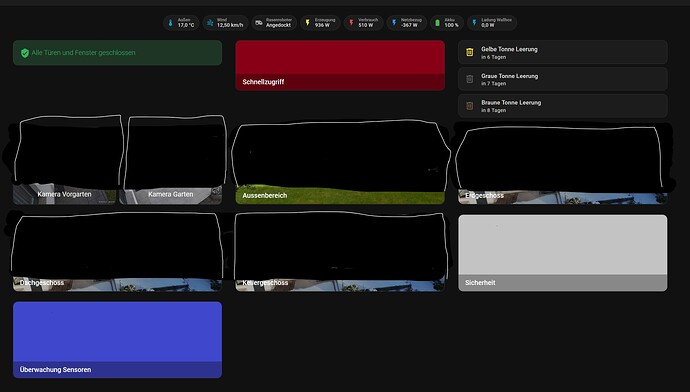Open the Netzbezug blue lightning icon
Screen dimensions: 690x392
(394, 22)
